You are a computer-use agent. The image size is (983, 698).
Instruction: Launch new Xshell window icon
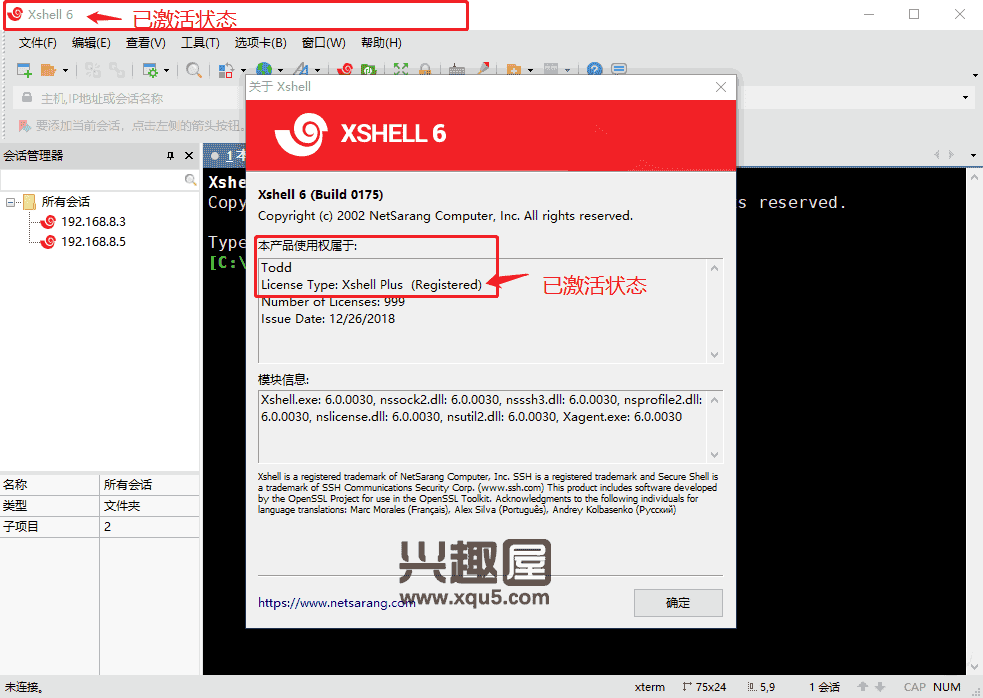click(345, 69)
